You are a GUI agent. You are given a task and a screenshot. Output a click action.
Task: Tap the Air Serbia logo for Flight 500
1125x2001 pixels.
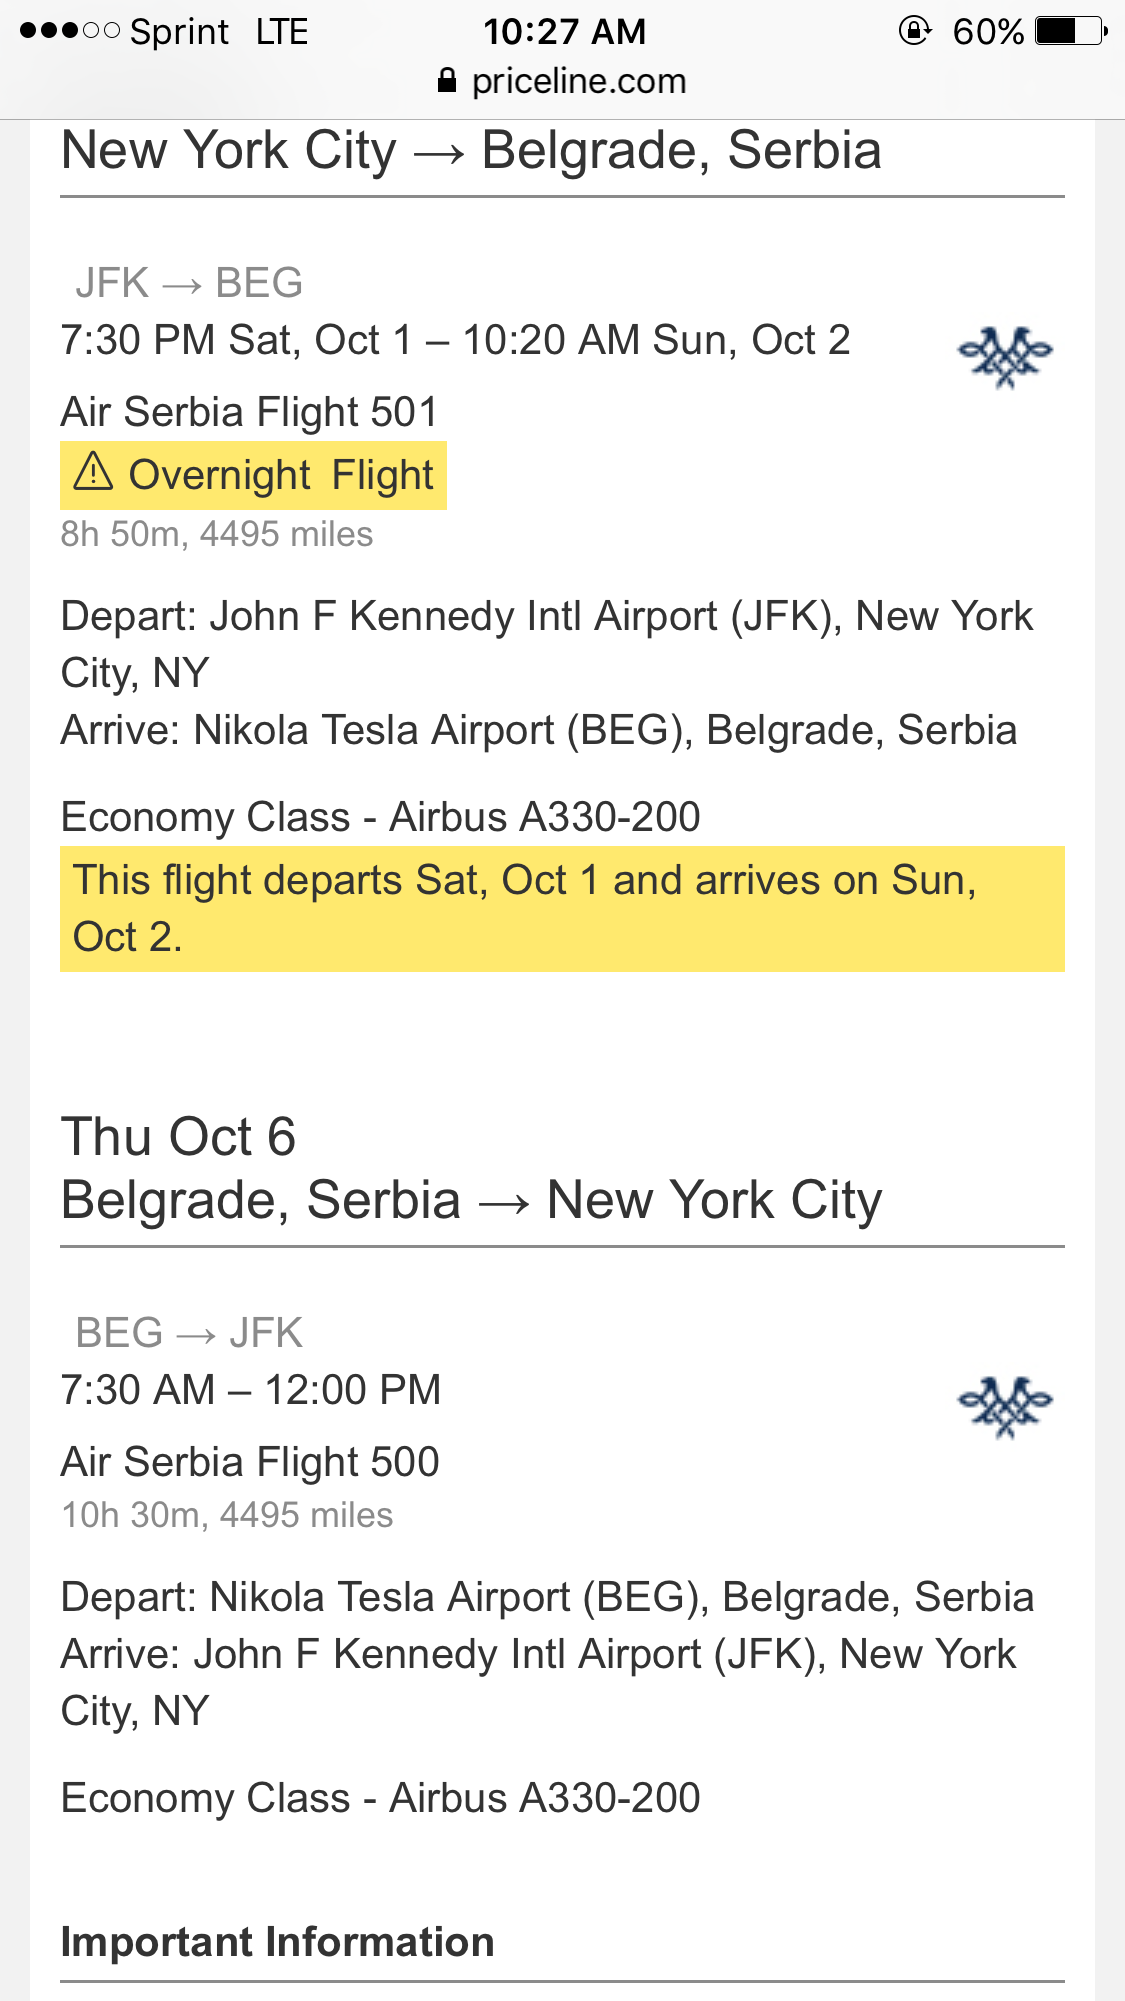pos(1005,1407)
